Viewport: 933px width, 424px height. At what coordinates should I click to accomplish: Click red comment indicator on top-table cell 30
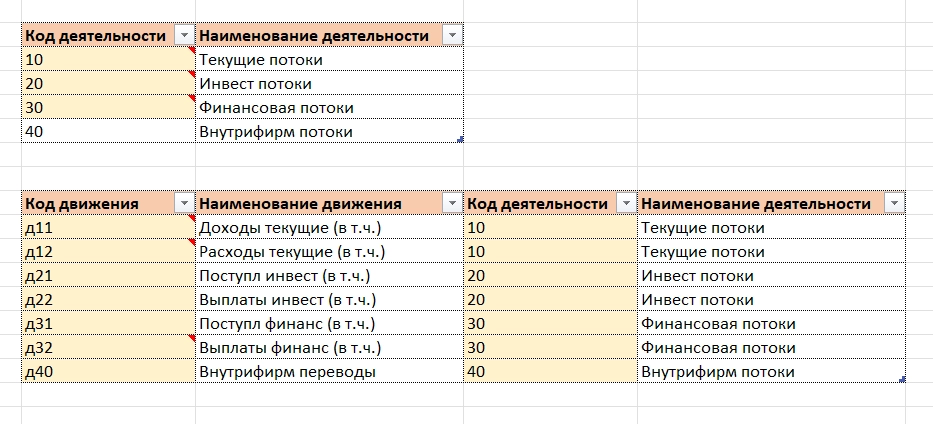(x=192, y=98)
